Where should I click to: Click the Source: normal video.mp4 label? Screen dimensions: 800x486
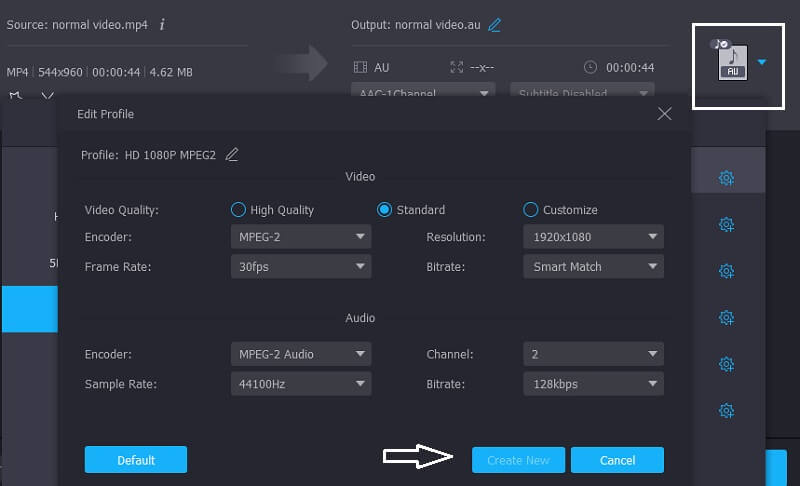(x=77, y=24)
